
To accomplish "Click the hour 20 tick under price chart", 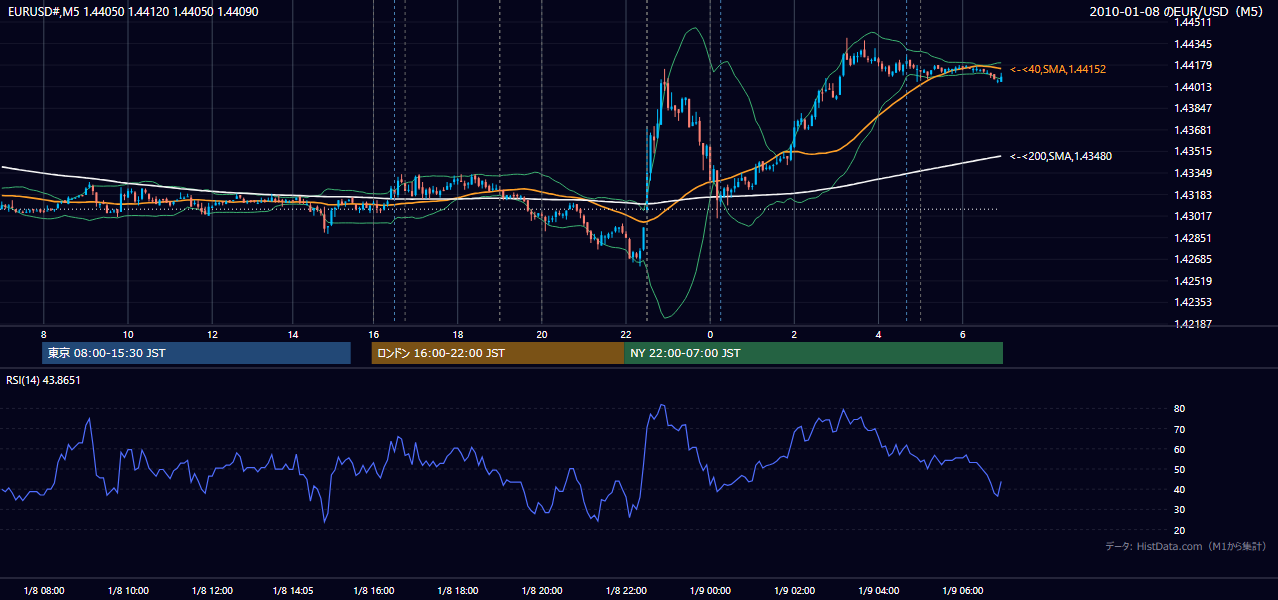I will click(x=541, y=334).
